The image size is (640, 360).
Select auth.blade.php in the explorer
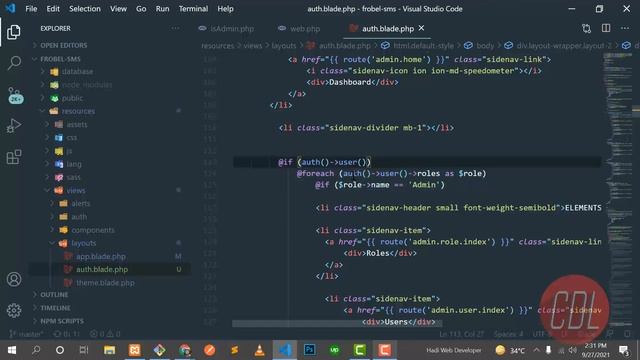[102, 269]
